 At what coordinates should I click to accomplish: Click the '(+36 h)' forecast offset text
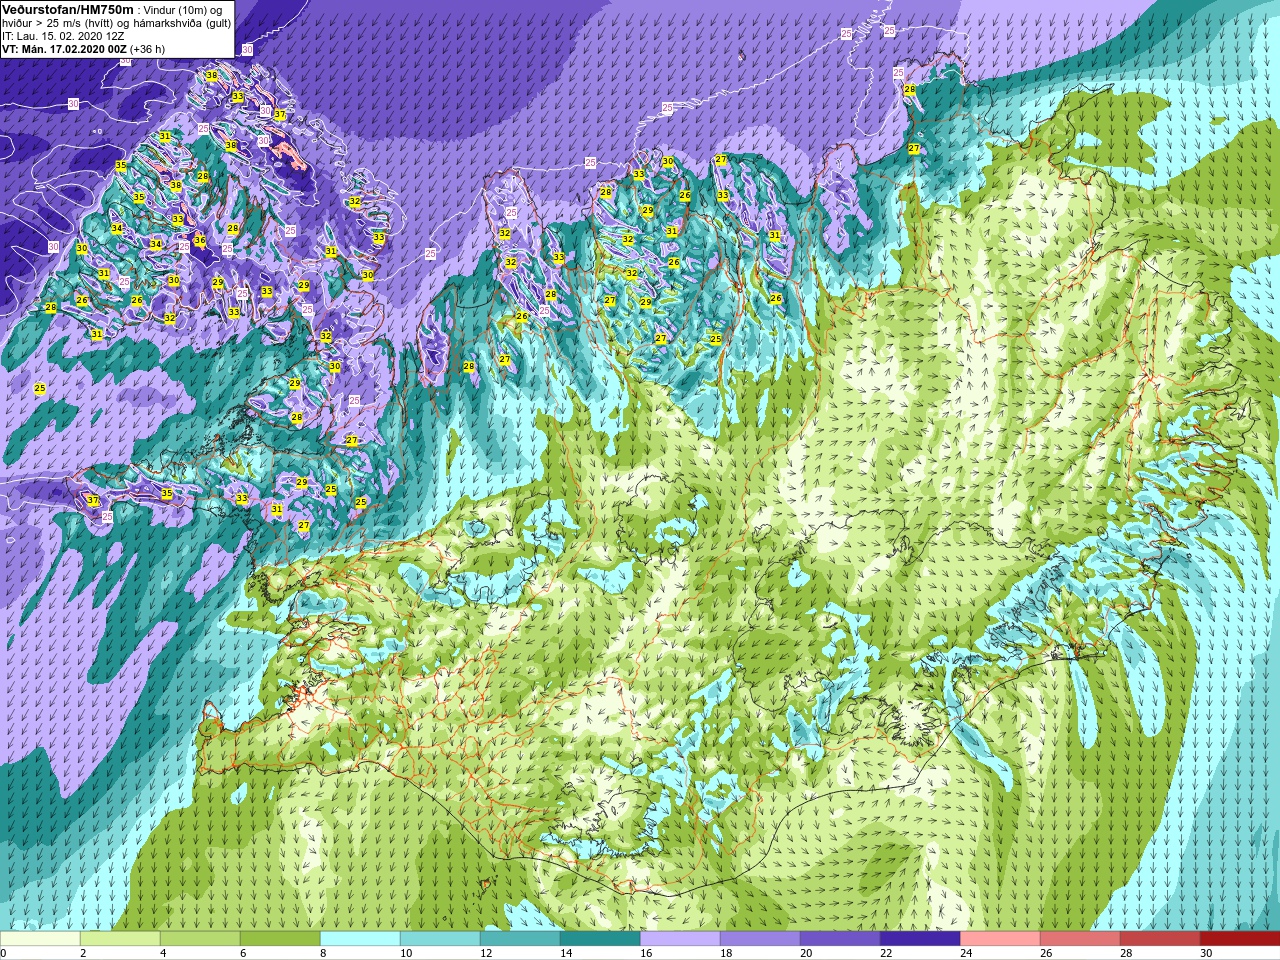tap(147, 48)
